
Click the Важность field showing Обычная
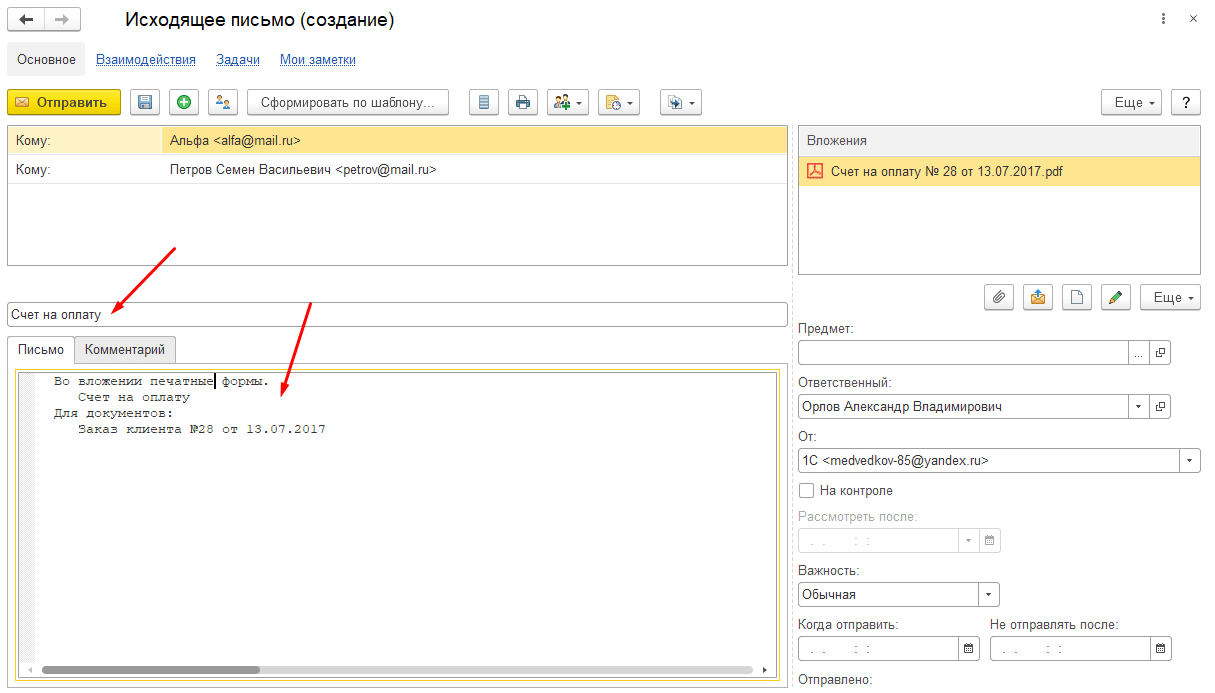(889, 594)
